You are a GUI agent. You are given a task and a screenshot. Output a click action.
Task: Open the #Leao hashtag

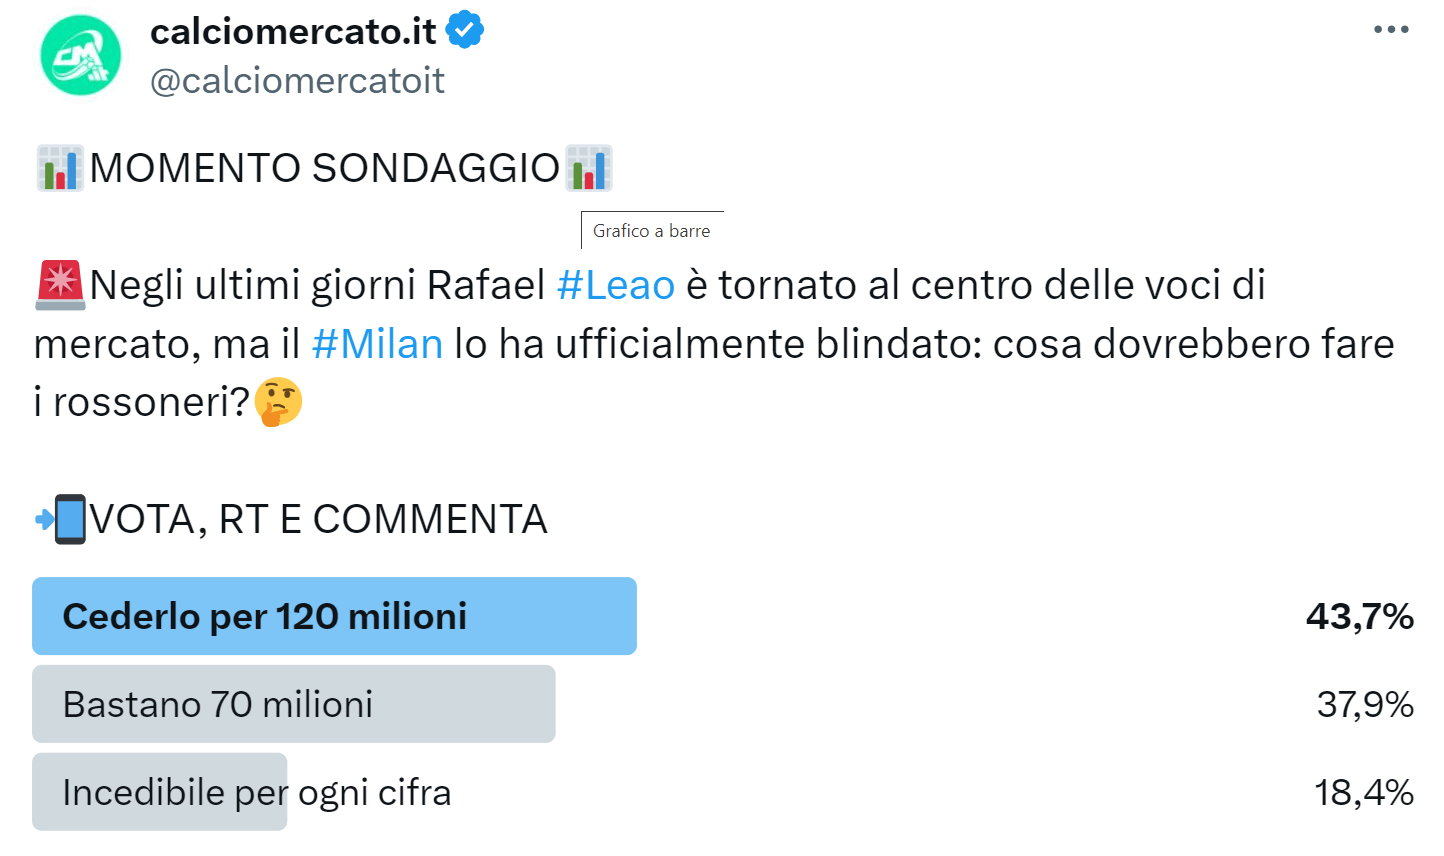(614, 284)
